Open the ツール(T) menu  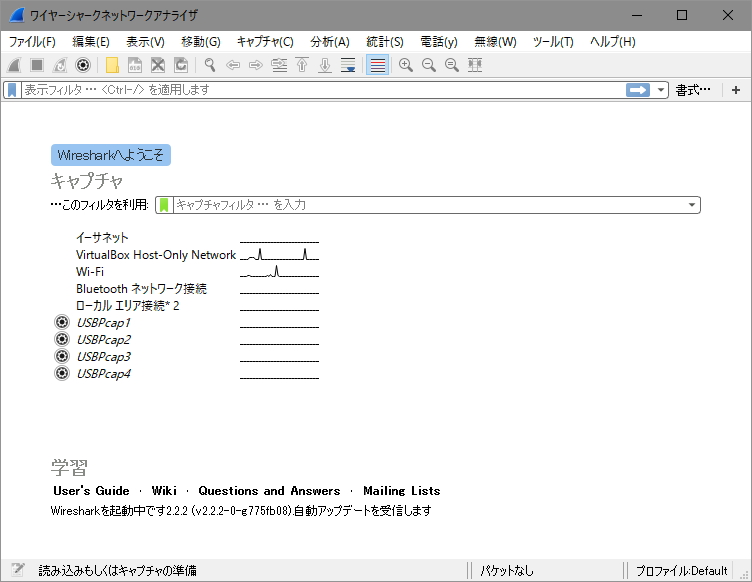click(553, 42)
